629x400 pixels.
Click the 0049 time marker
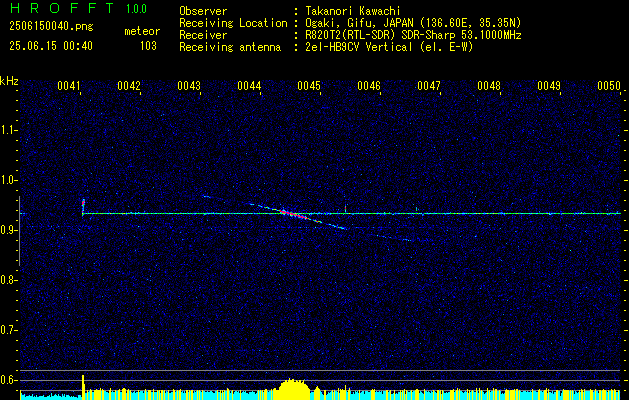tap(549, 85)
